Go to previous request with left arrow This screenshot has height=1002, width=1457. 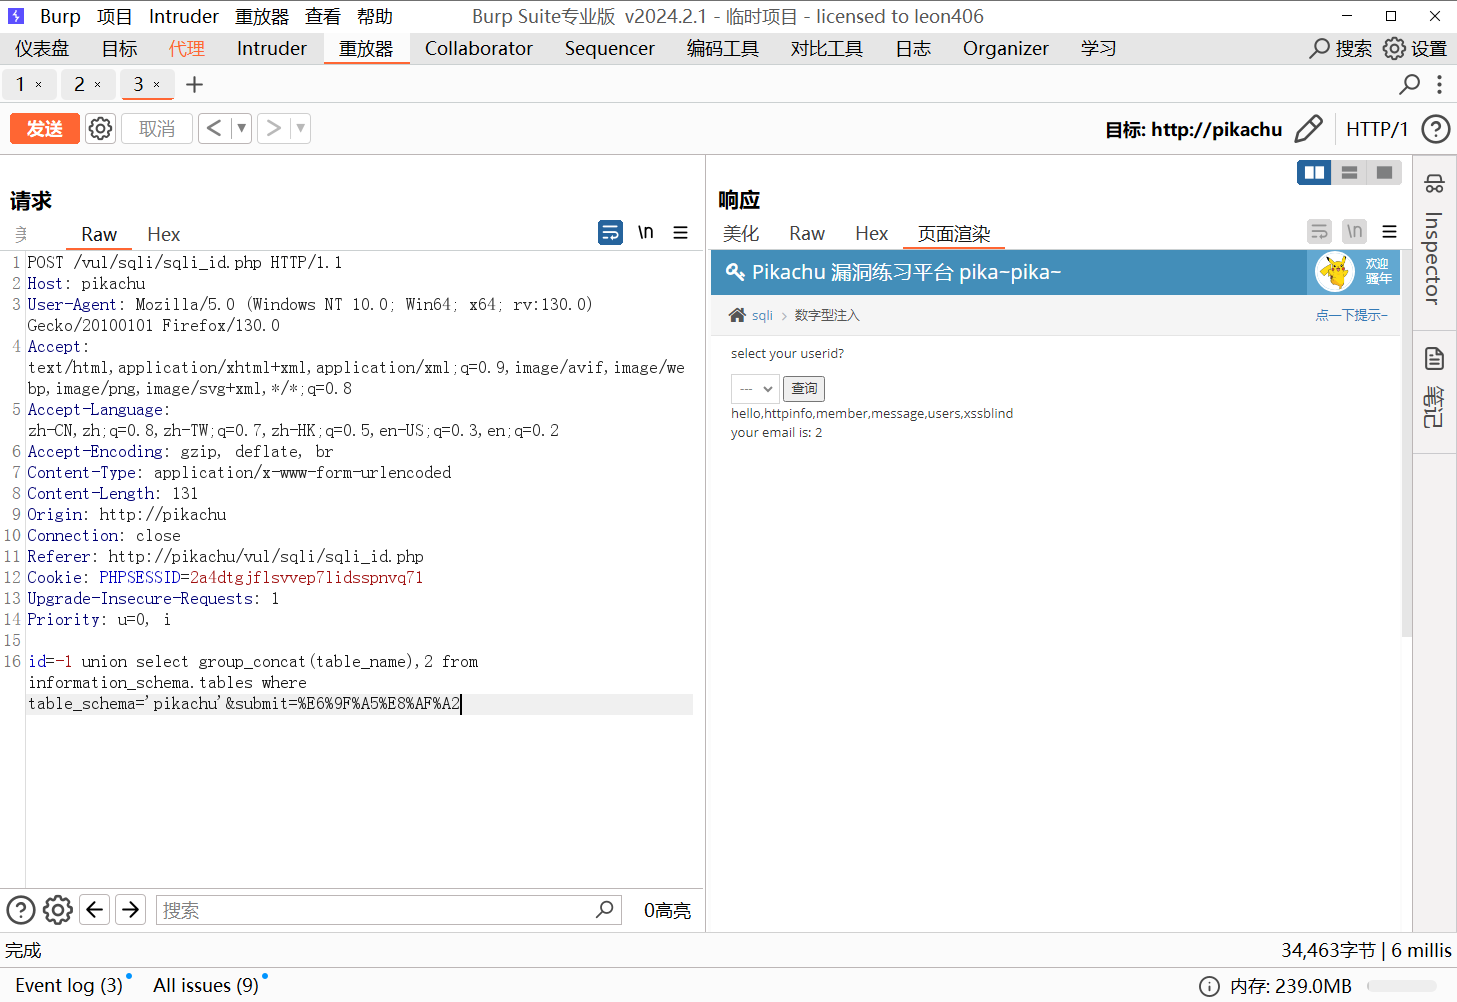tap(214, 128)
